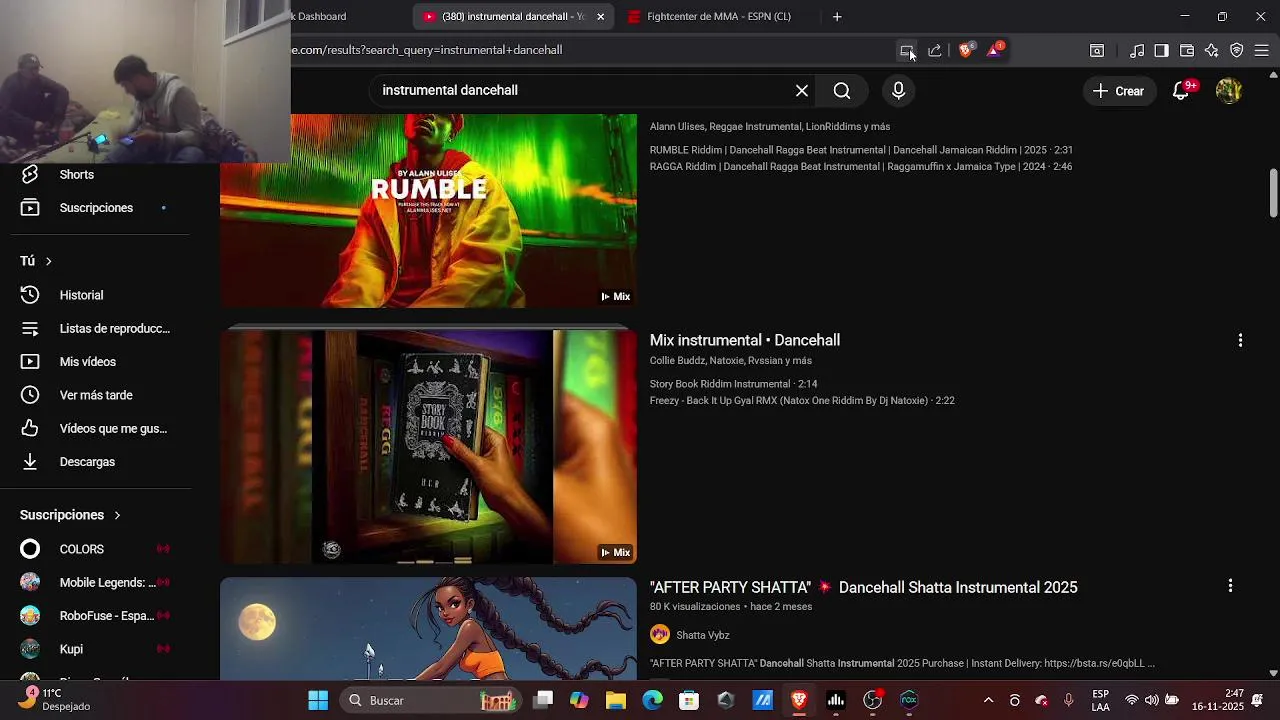This screenshot has height=720, width=1280.
Task: Start voice search with microphone icon
Action: tap(898, 91)
